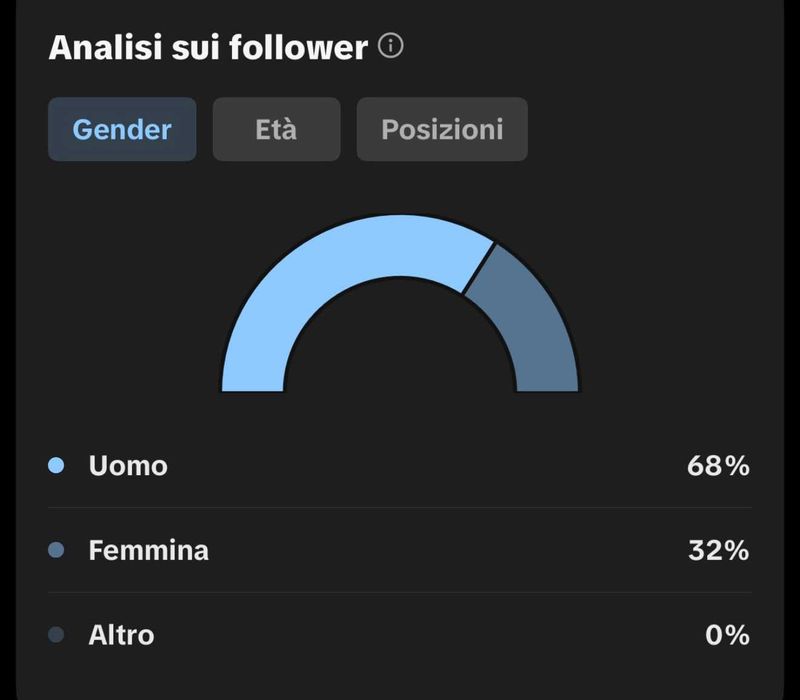Select the Femmina legend label
Screen dimensions: 800x700
pos(148,550)
